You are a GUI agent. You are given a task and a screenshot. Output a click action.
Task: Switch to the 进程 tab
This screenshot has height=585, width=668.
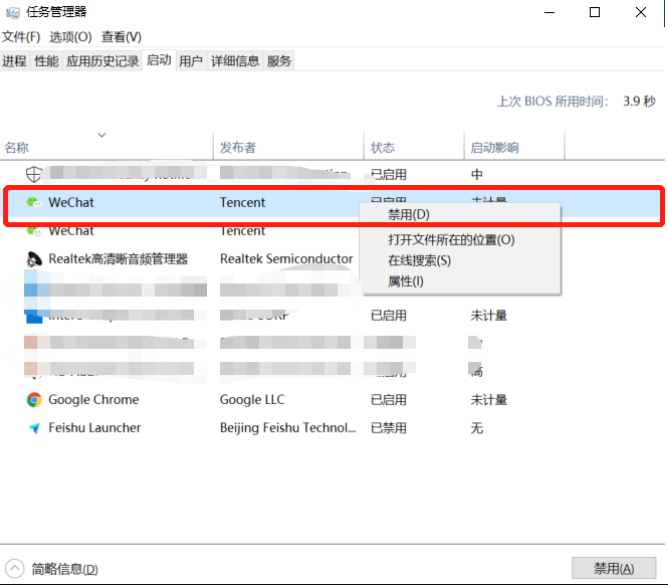[x=14, y=61]
